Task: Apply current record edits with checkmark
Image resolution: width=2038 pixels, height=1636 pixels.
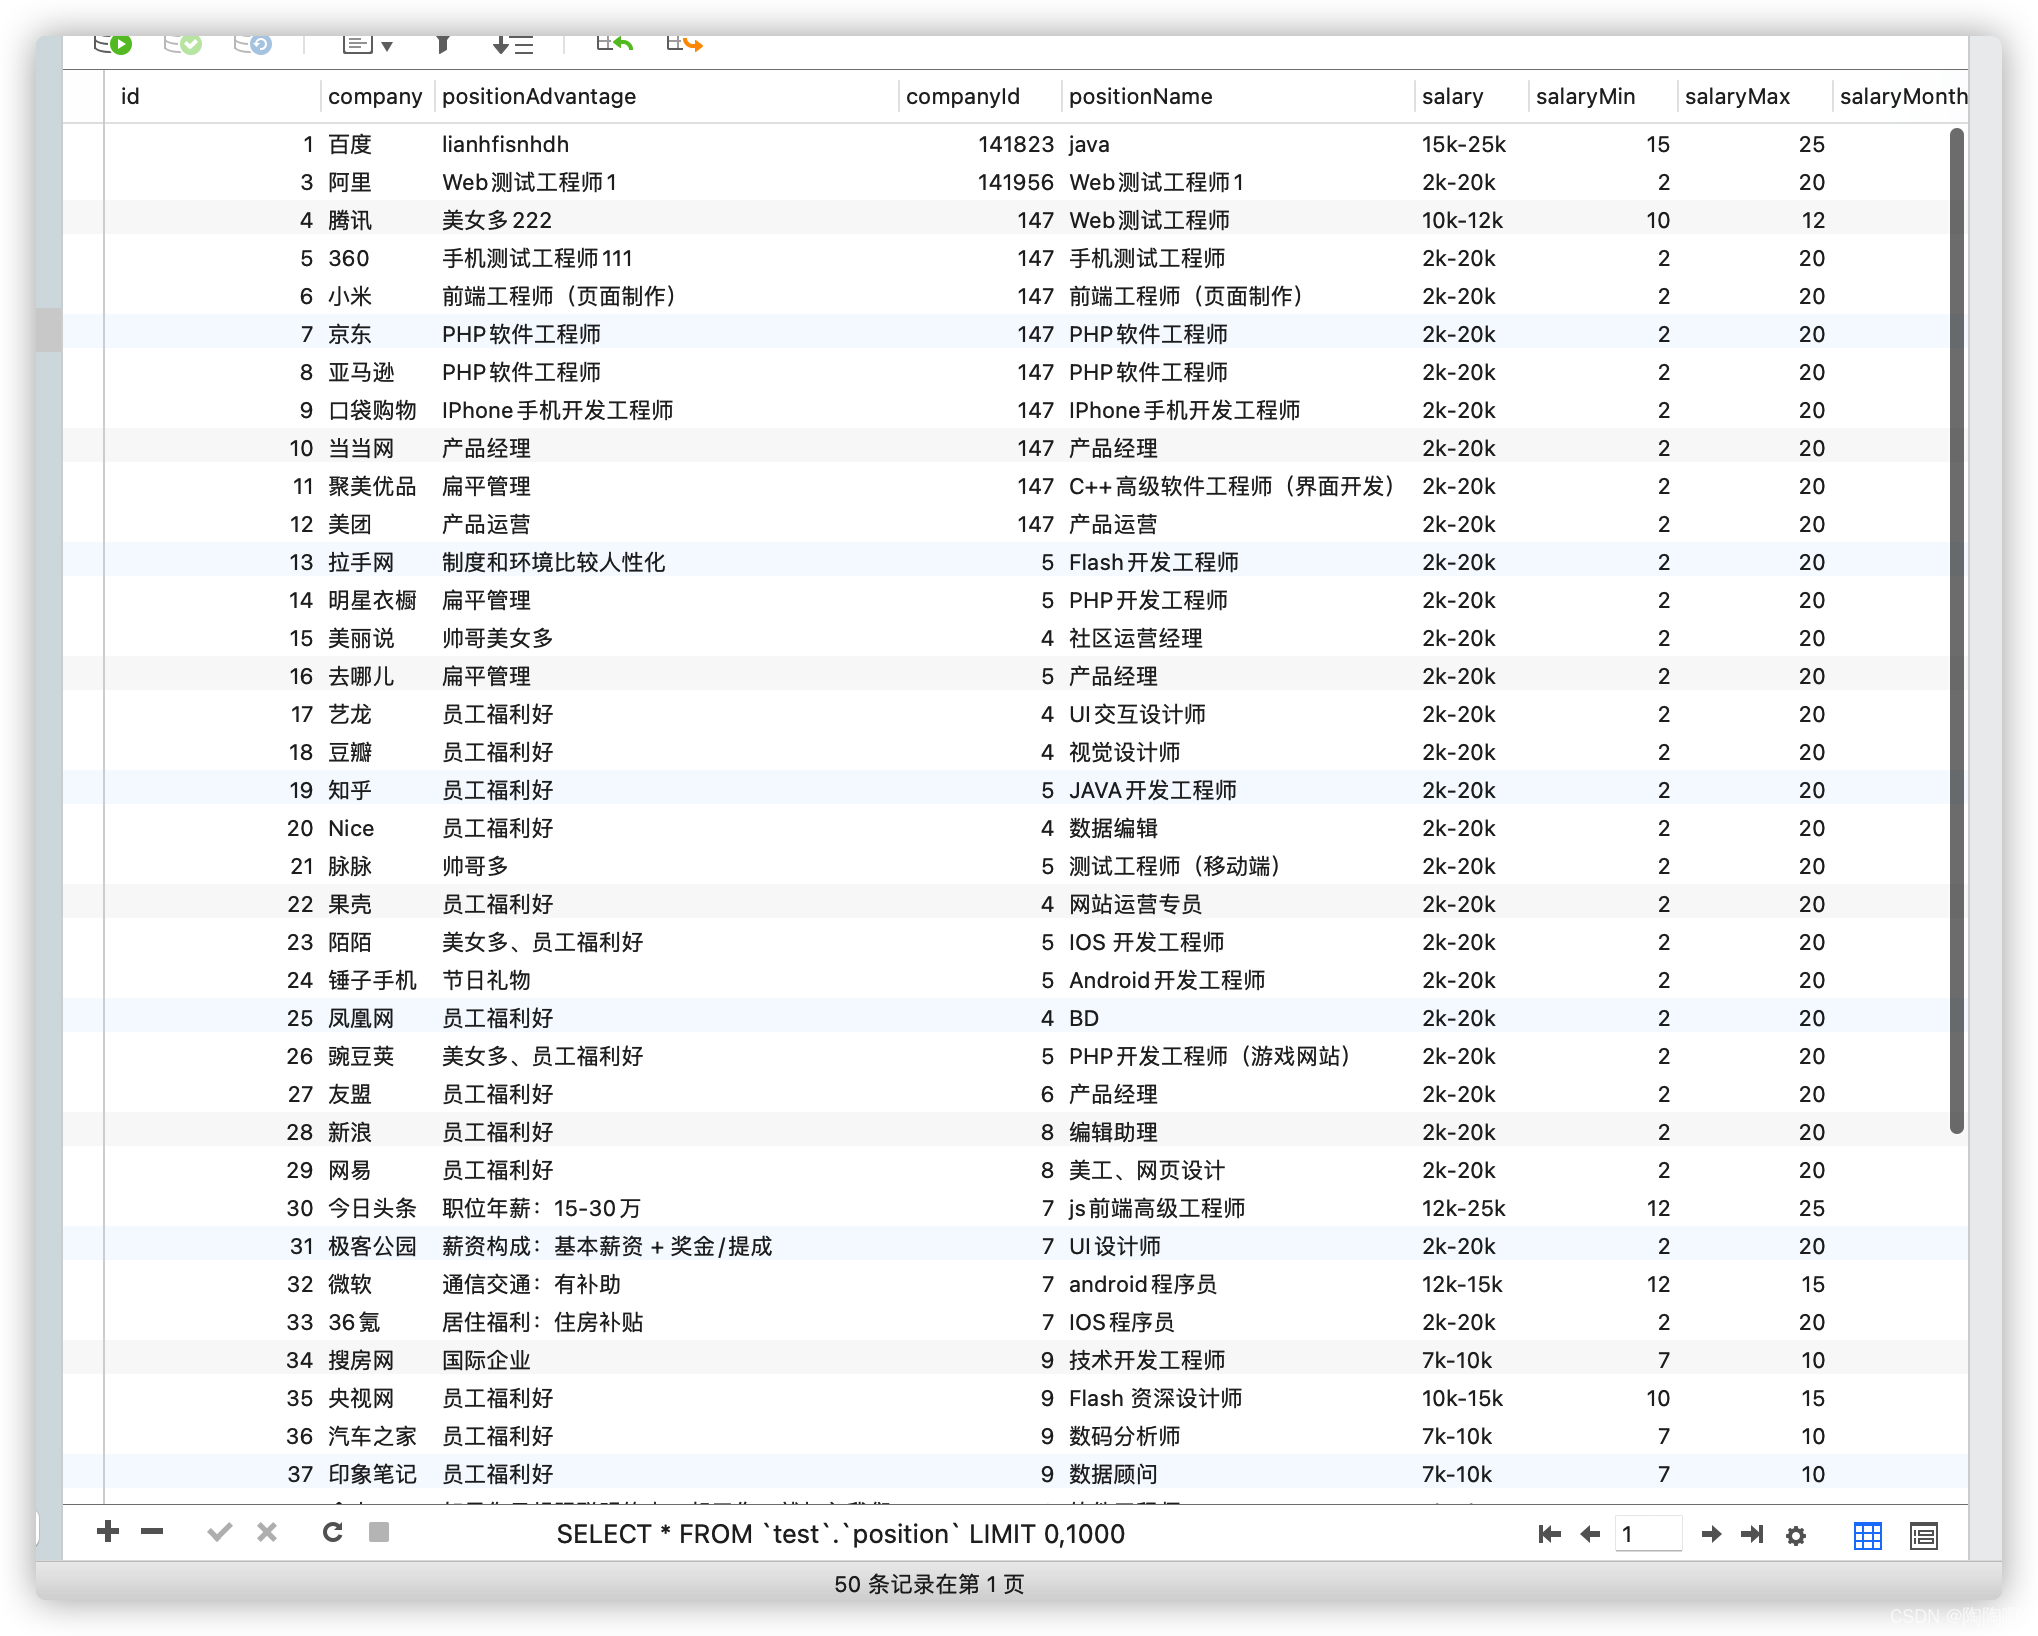Action: point(219,1533)
